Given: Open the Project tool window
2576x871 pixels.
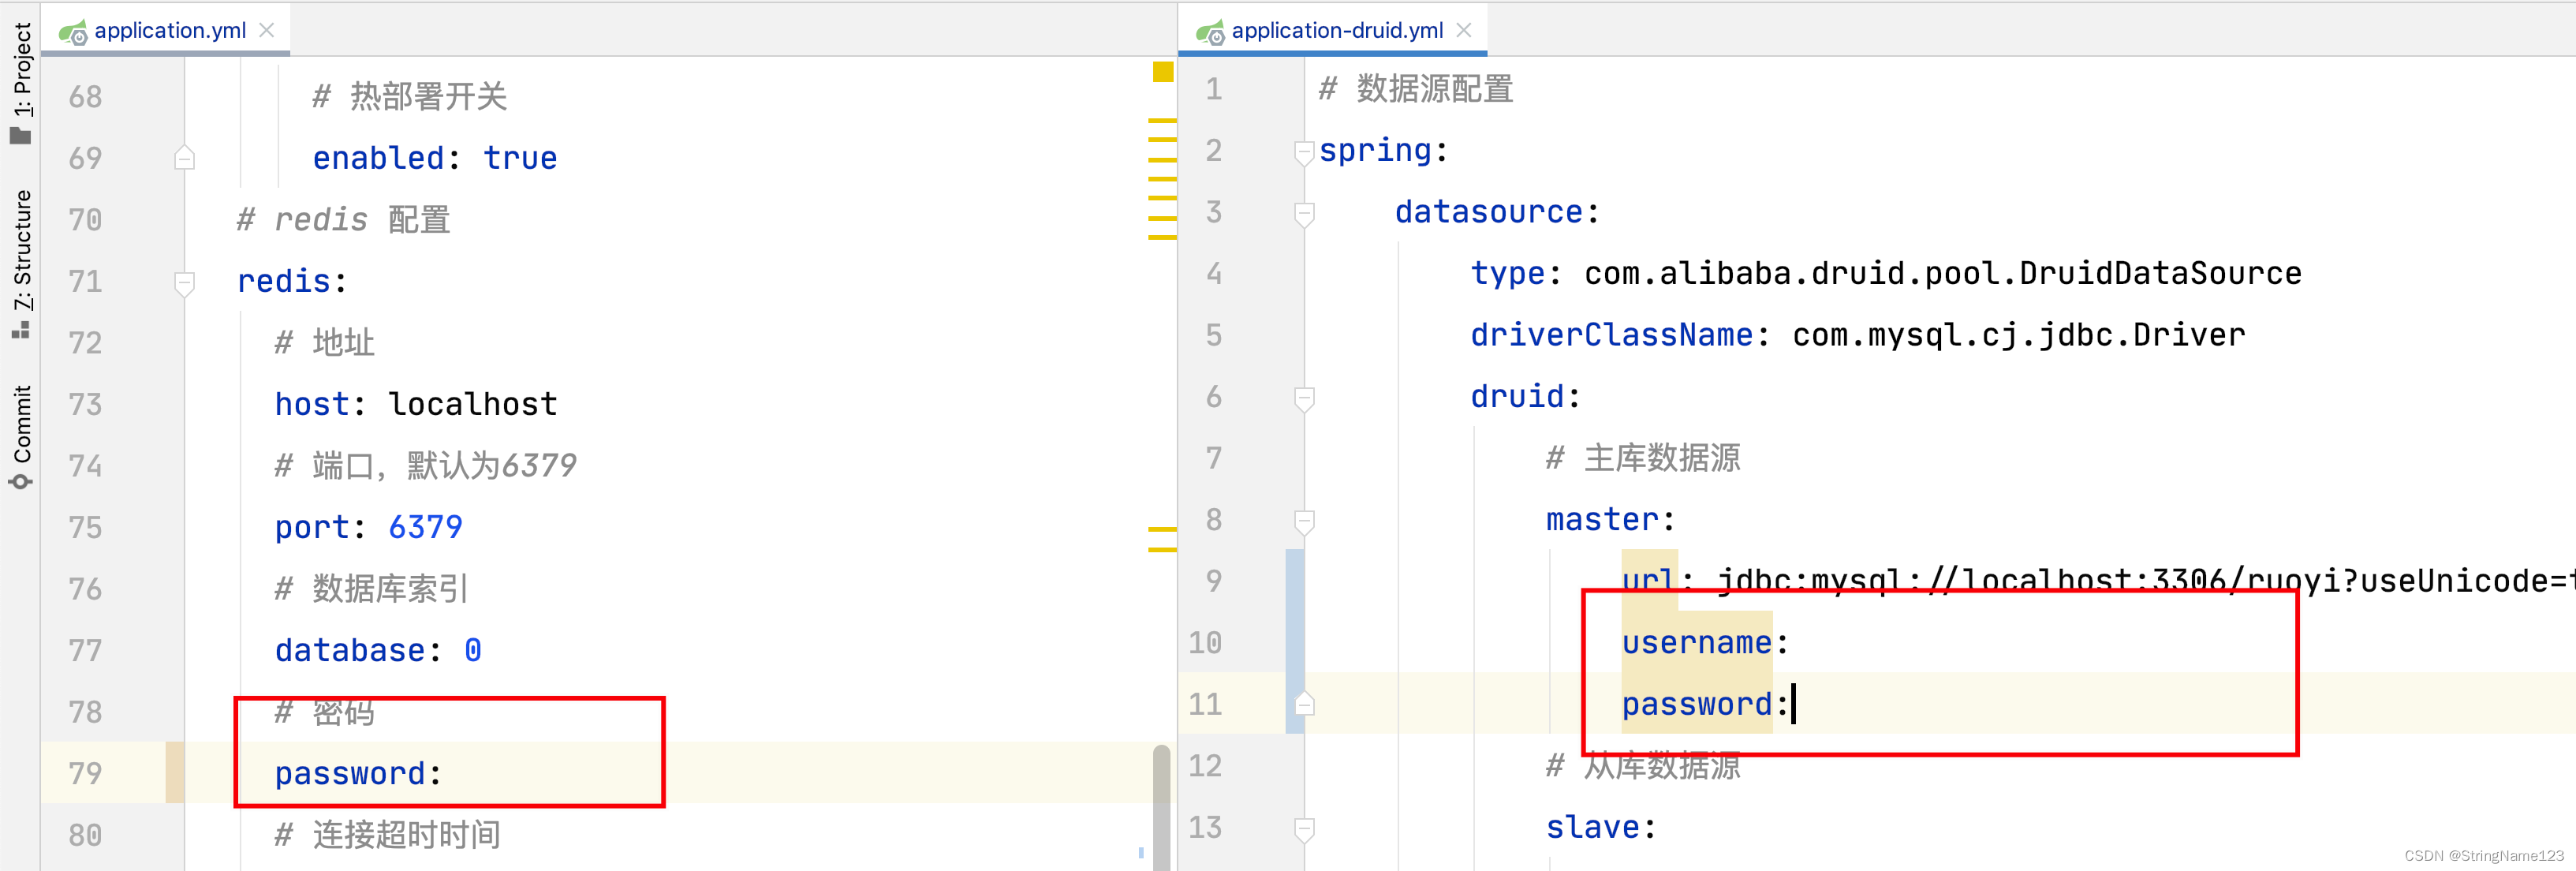Looking at the screenshot, I should coord(21,83).
